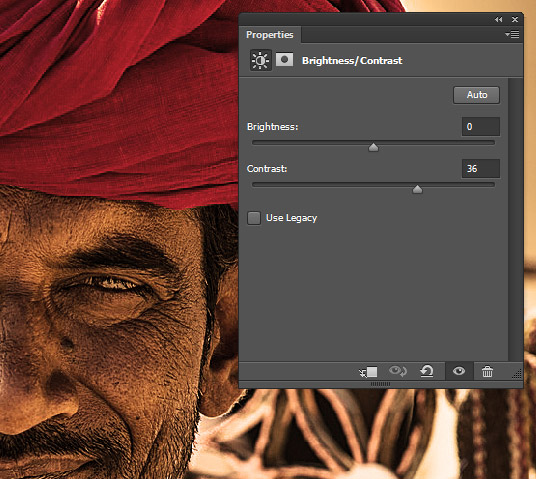The image size is (536, 479).
Task: Click the Brightness slider handle
Action: point(373,147)
